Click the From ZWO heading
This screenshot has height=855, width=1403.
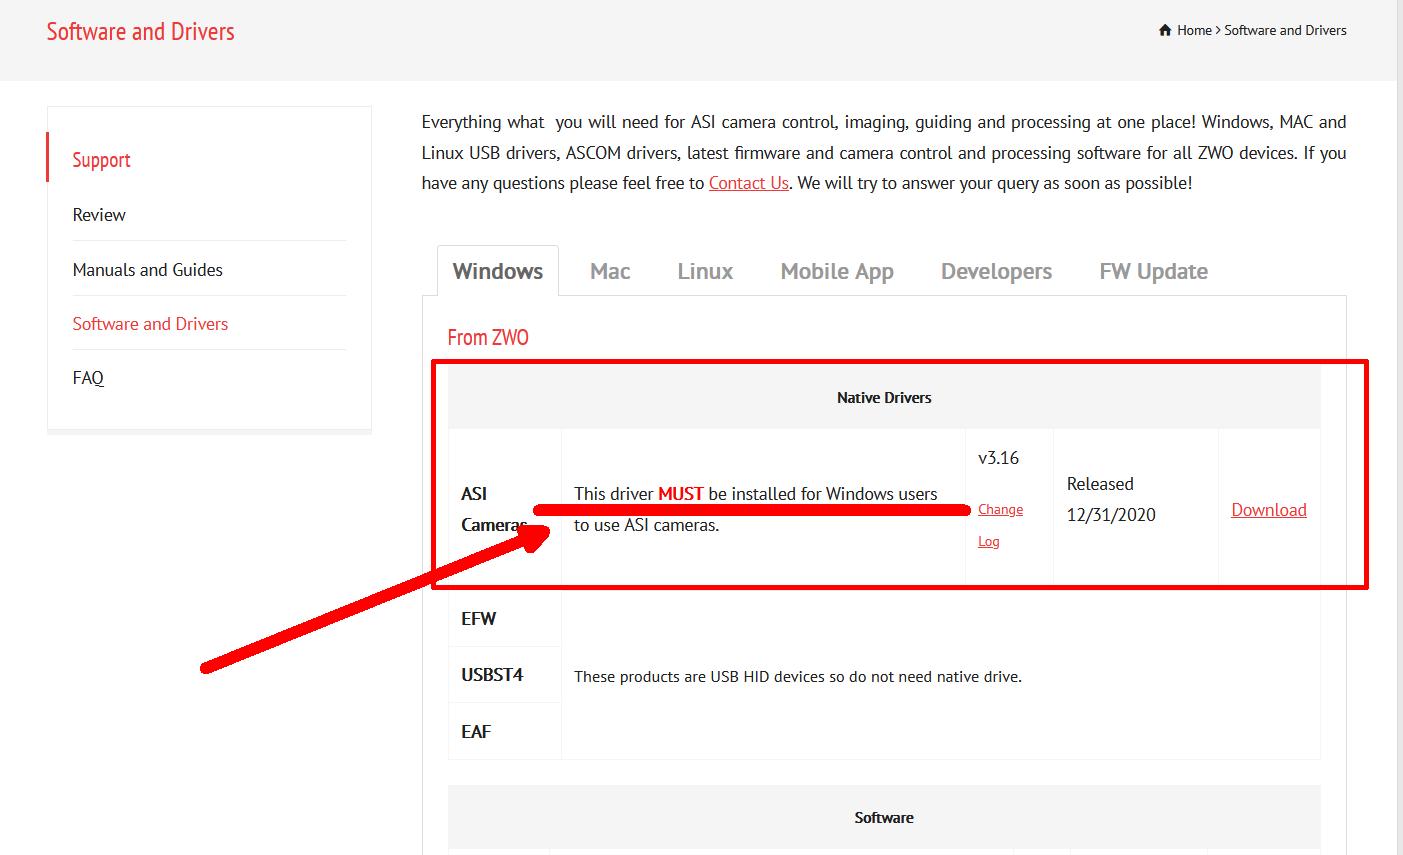(488, 337)
